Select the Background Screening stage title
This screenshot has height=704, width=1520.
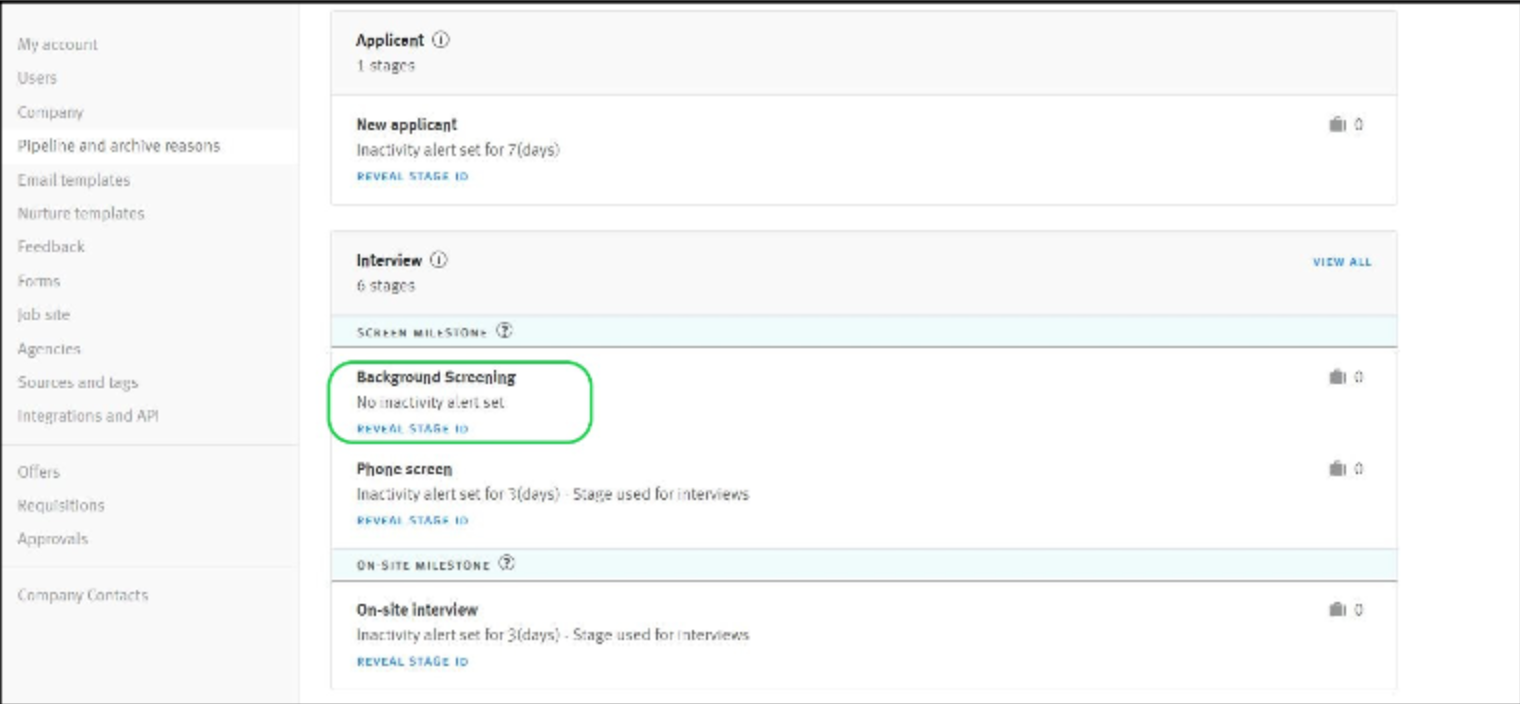pyautogui.click(x=436, y=378)
